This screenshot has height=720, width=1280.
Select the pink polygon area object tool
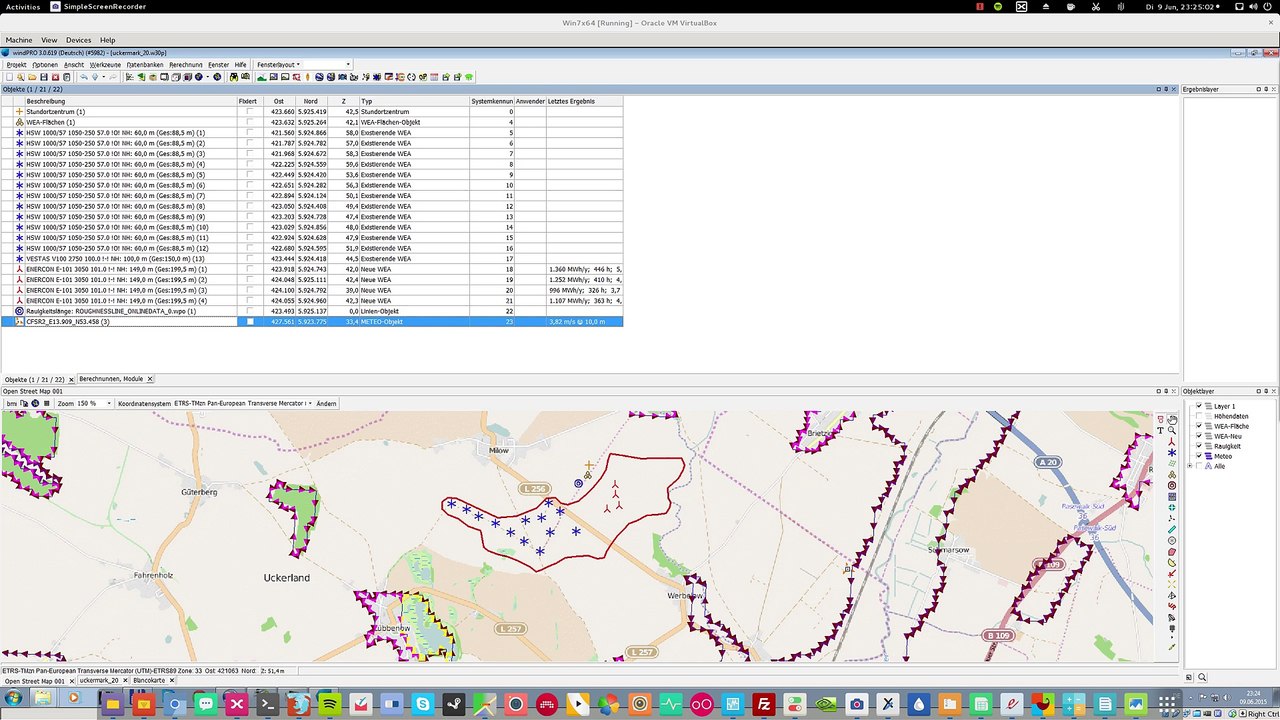1172,552
